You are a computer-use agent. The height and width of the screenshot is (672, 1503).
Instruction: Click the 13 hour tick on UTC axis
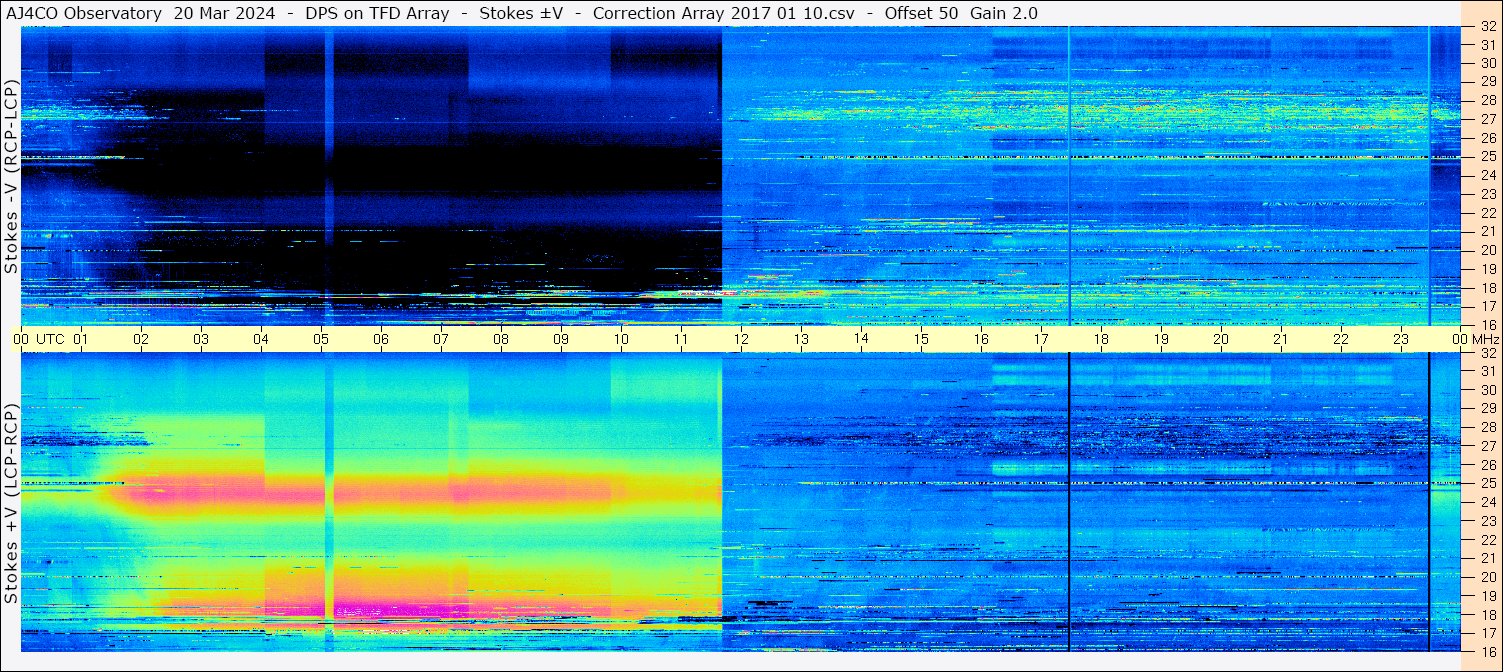click(x=801, y=339)
